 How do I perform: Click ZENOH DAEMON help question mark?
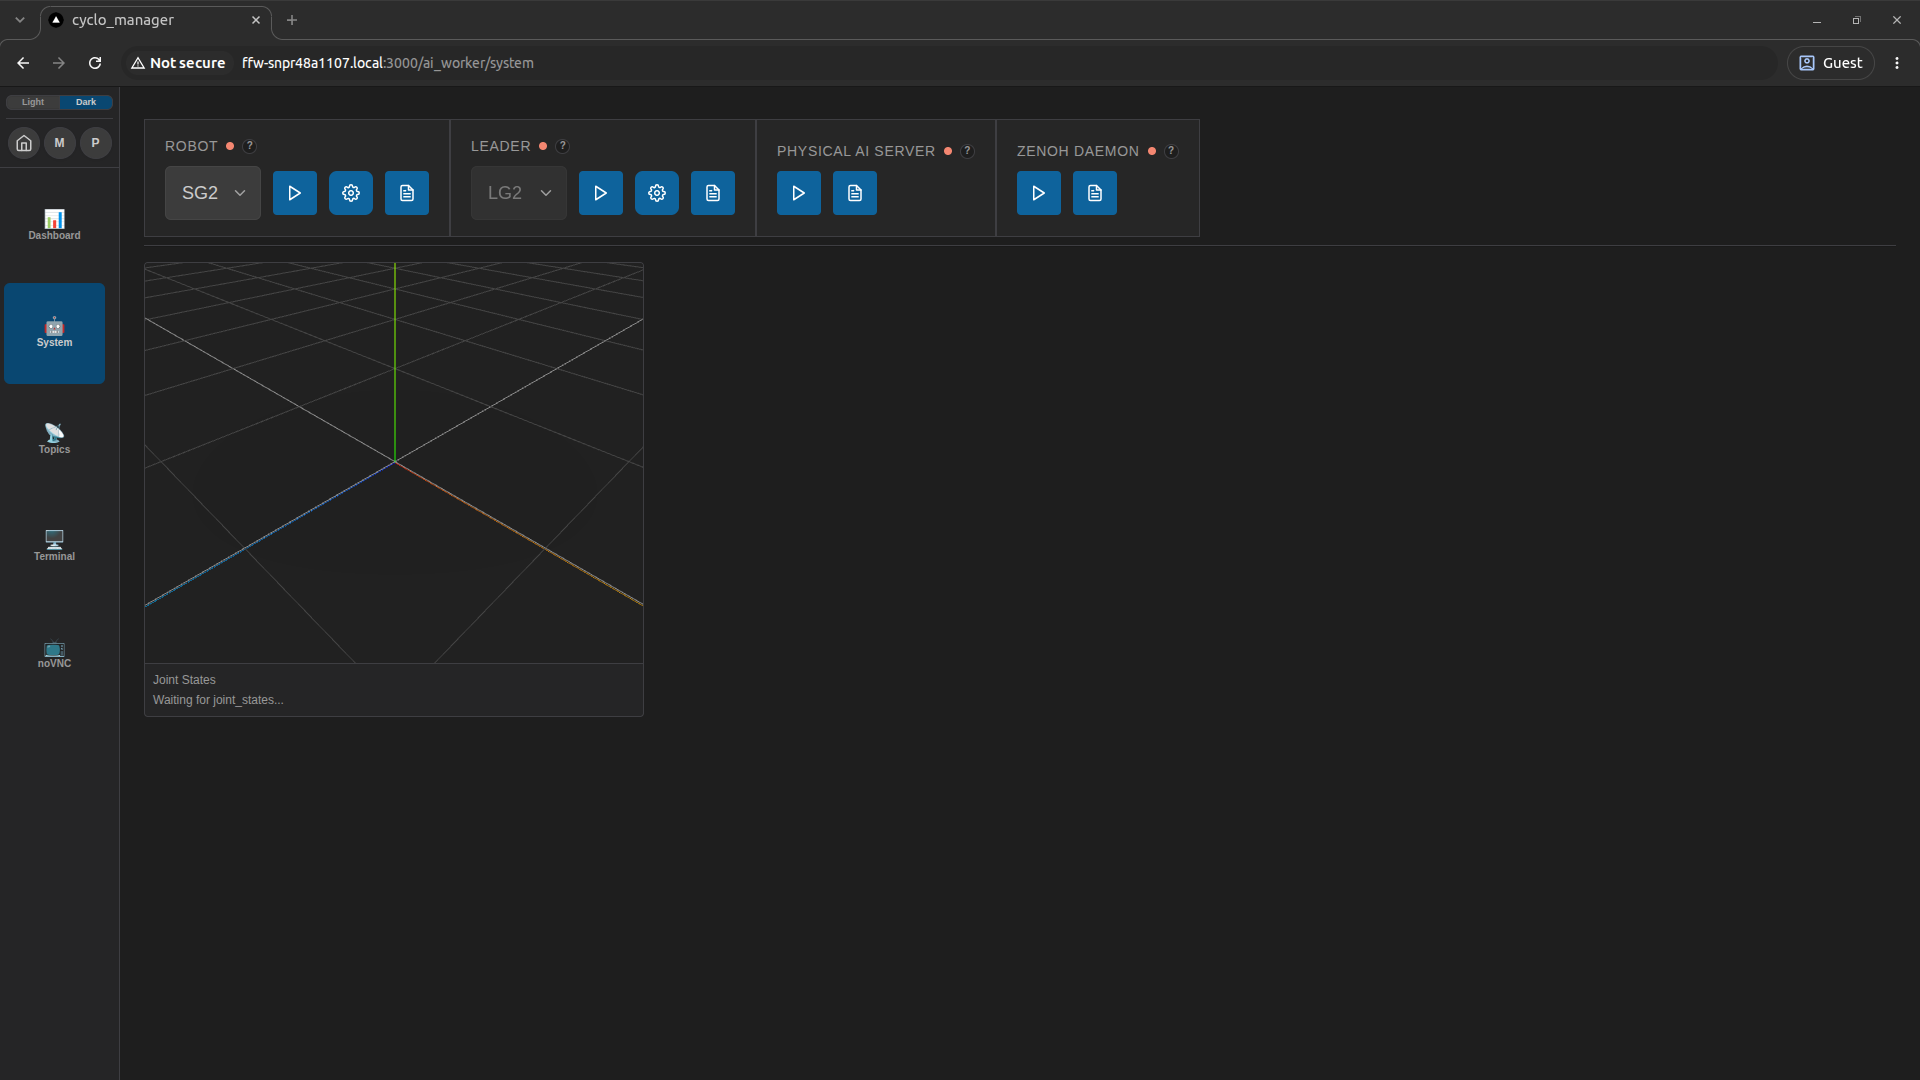point(1171,151)
